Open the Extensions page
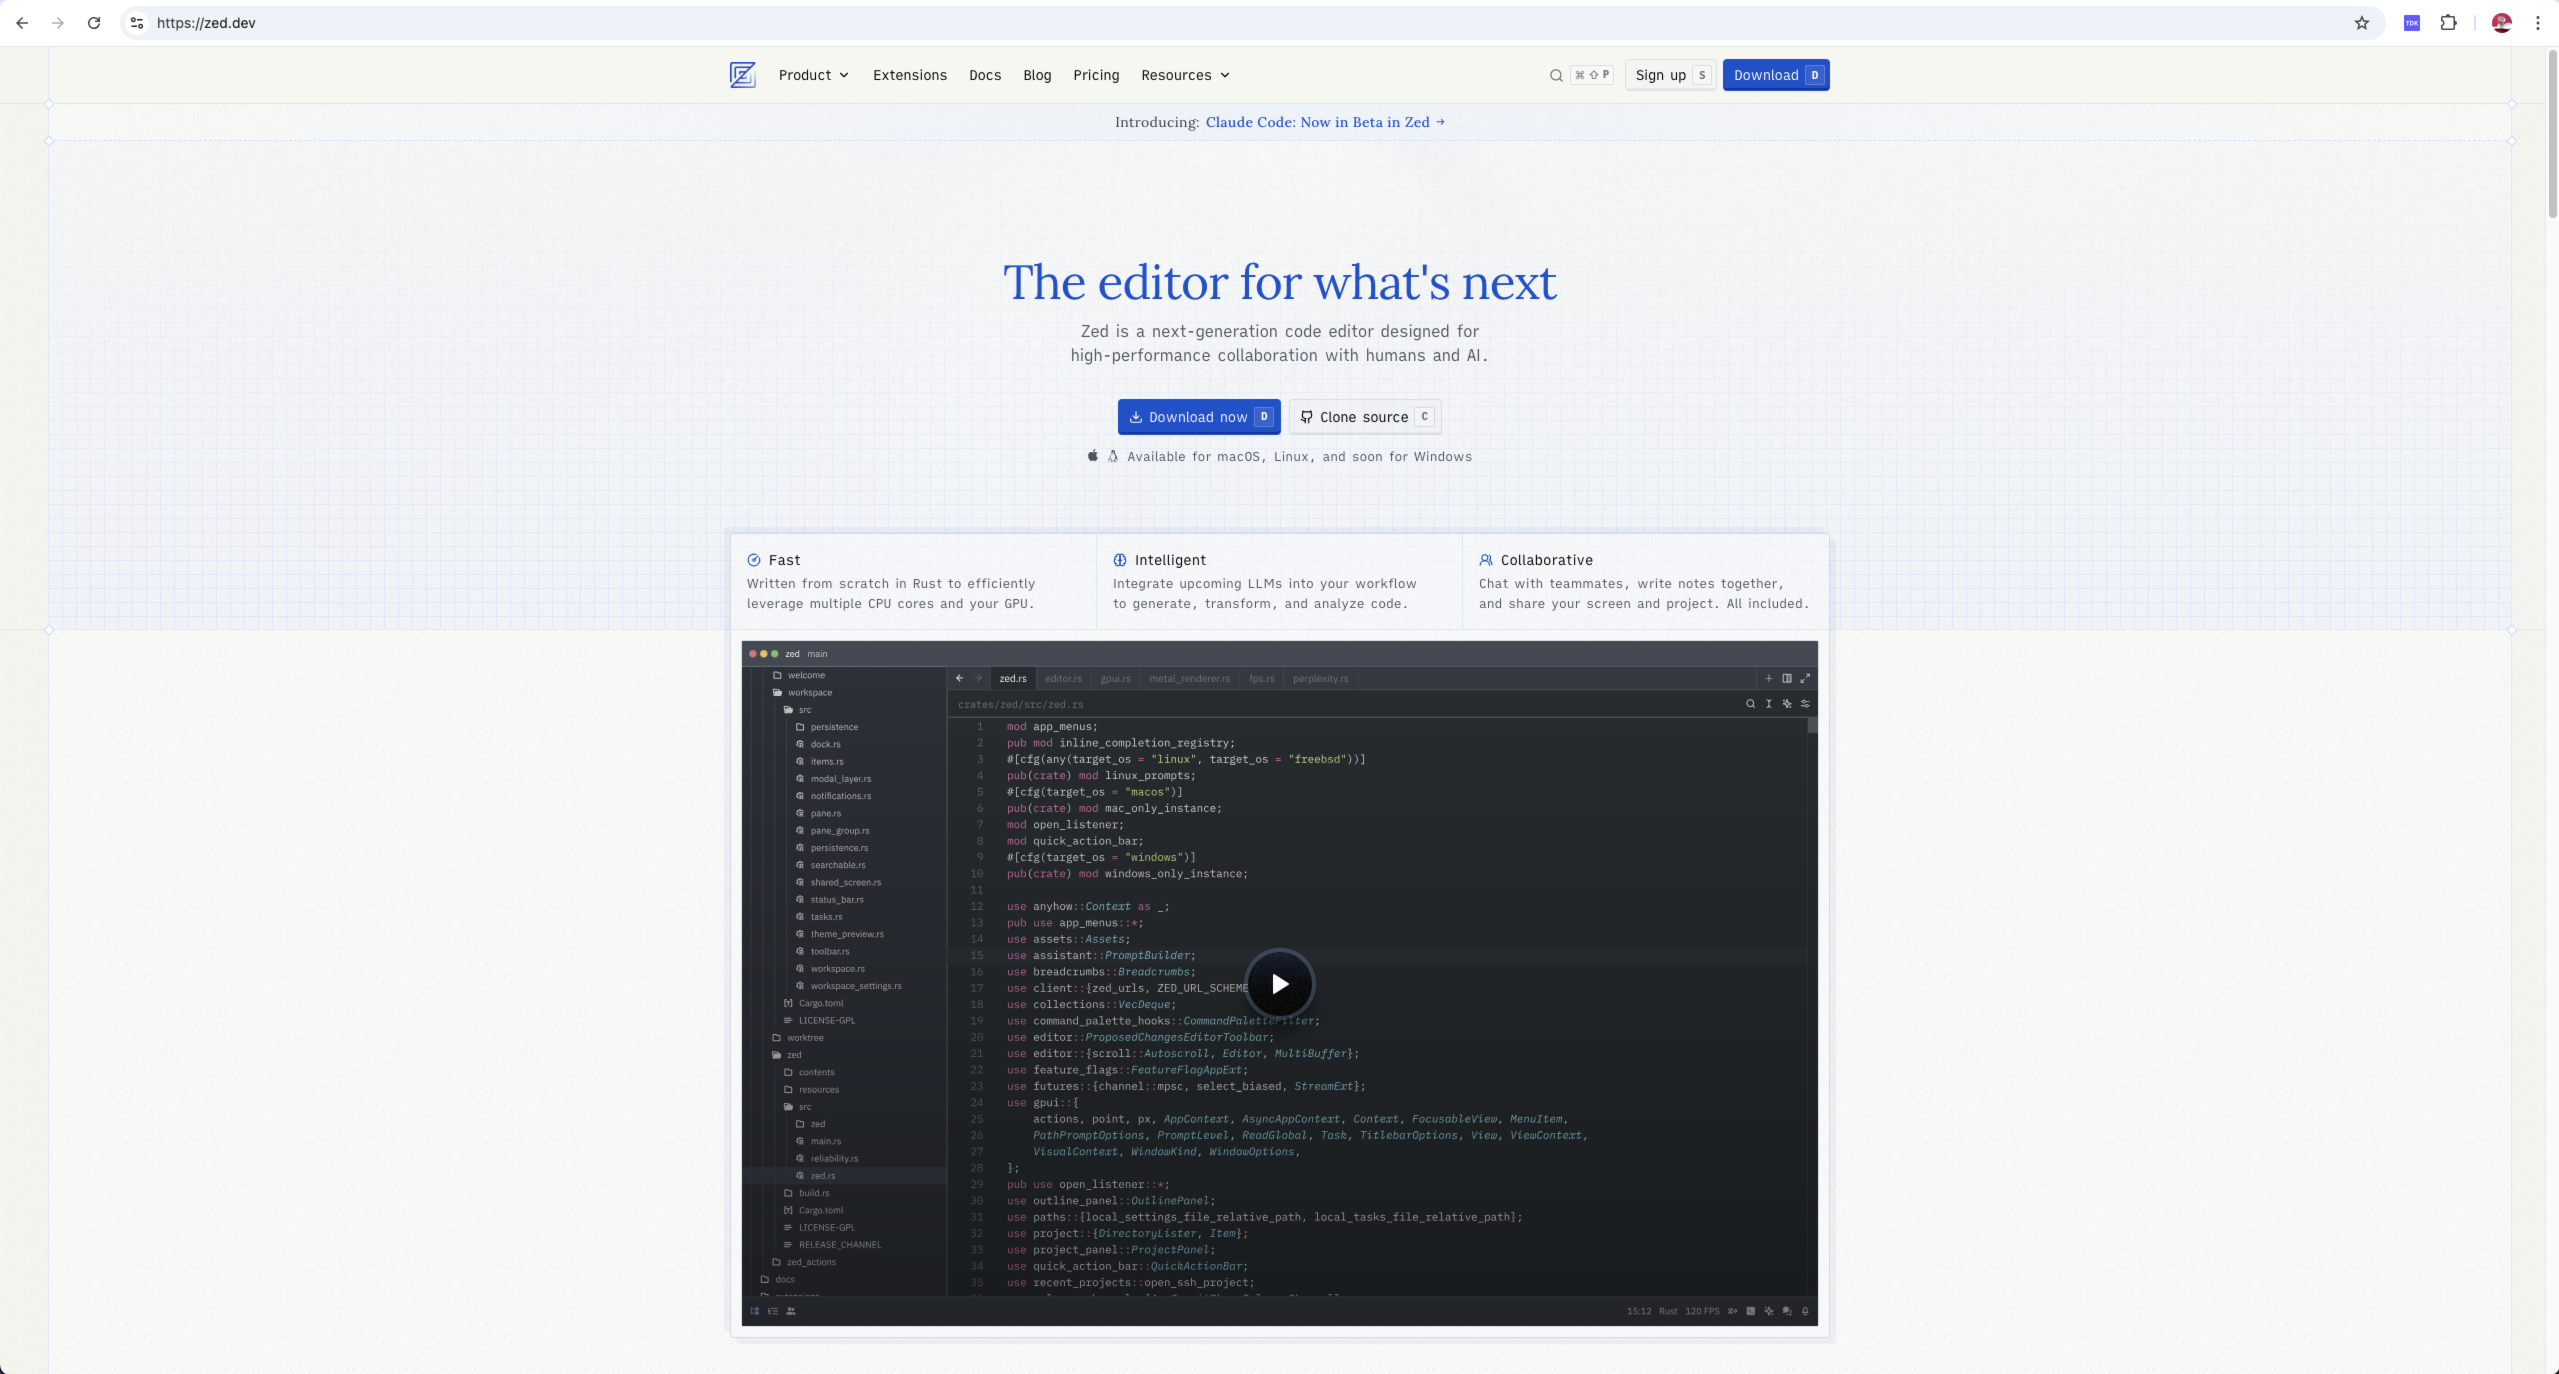Viewport: 2559px width, 1374px height. click(909, 75)
